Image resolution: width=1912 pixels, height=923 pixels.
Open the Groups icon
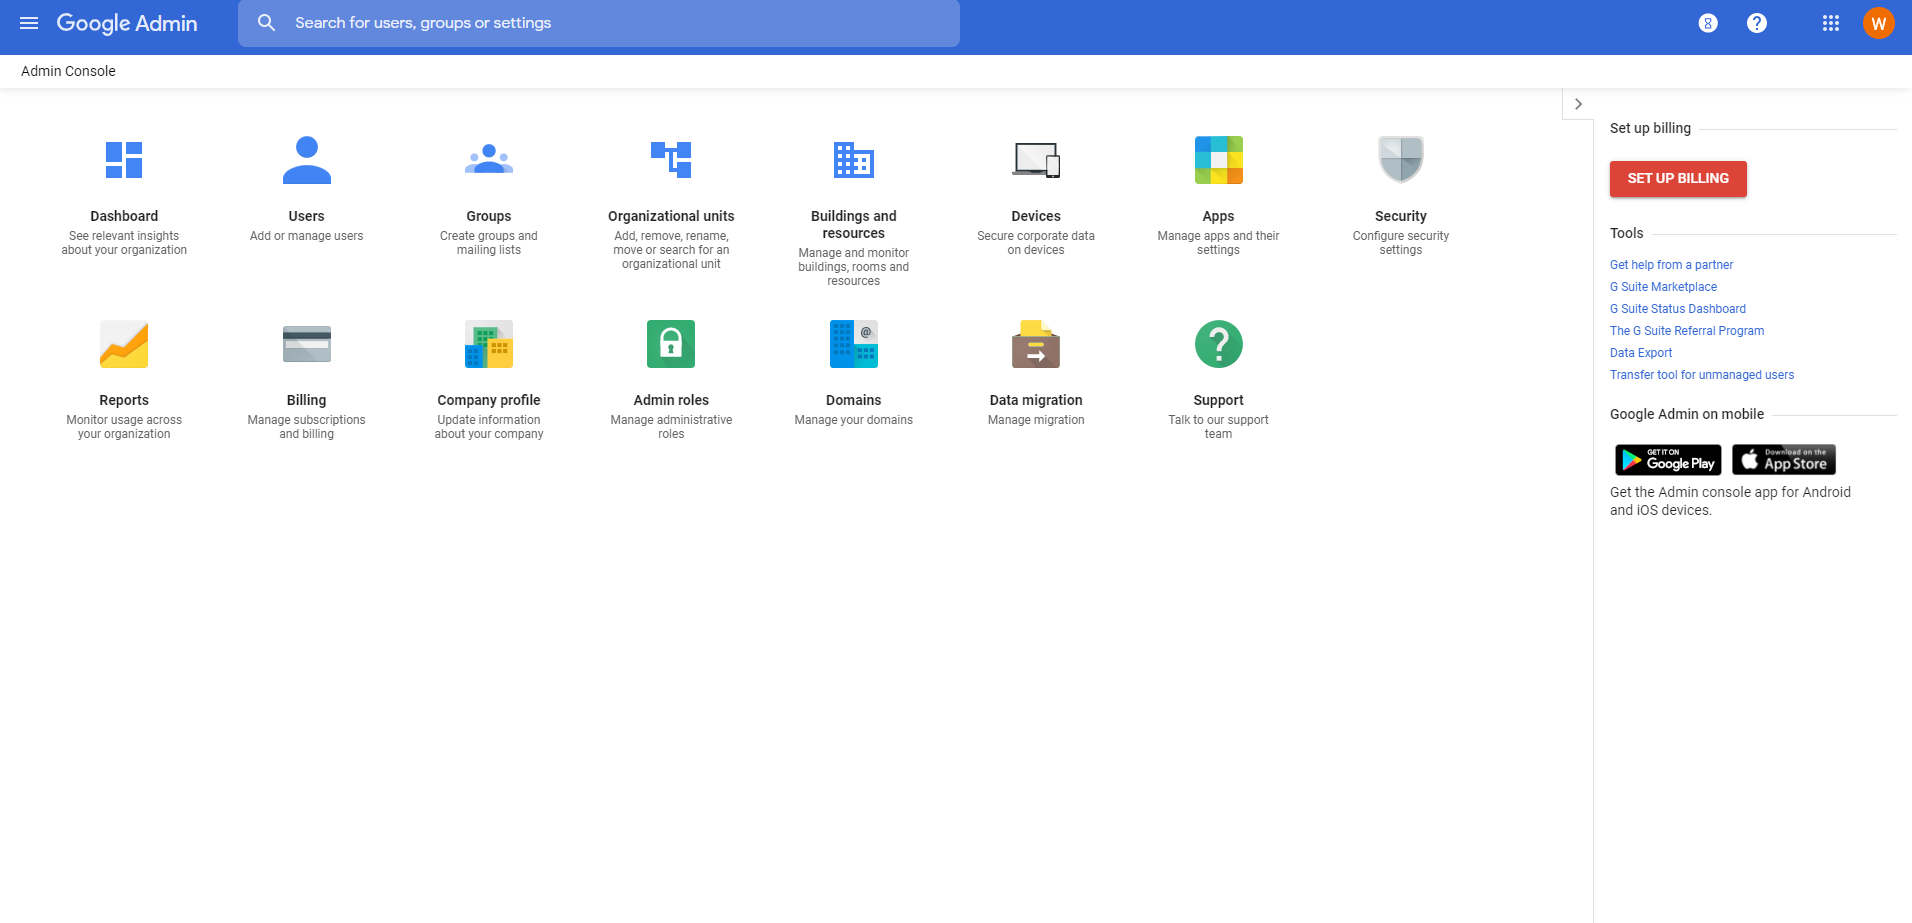[488, 160]
